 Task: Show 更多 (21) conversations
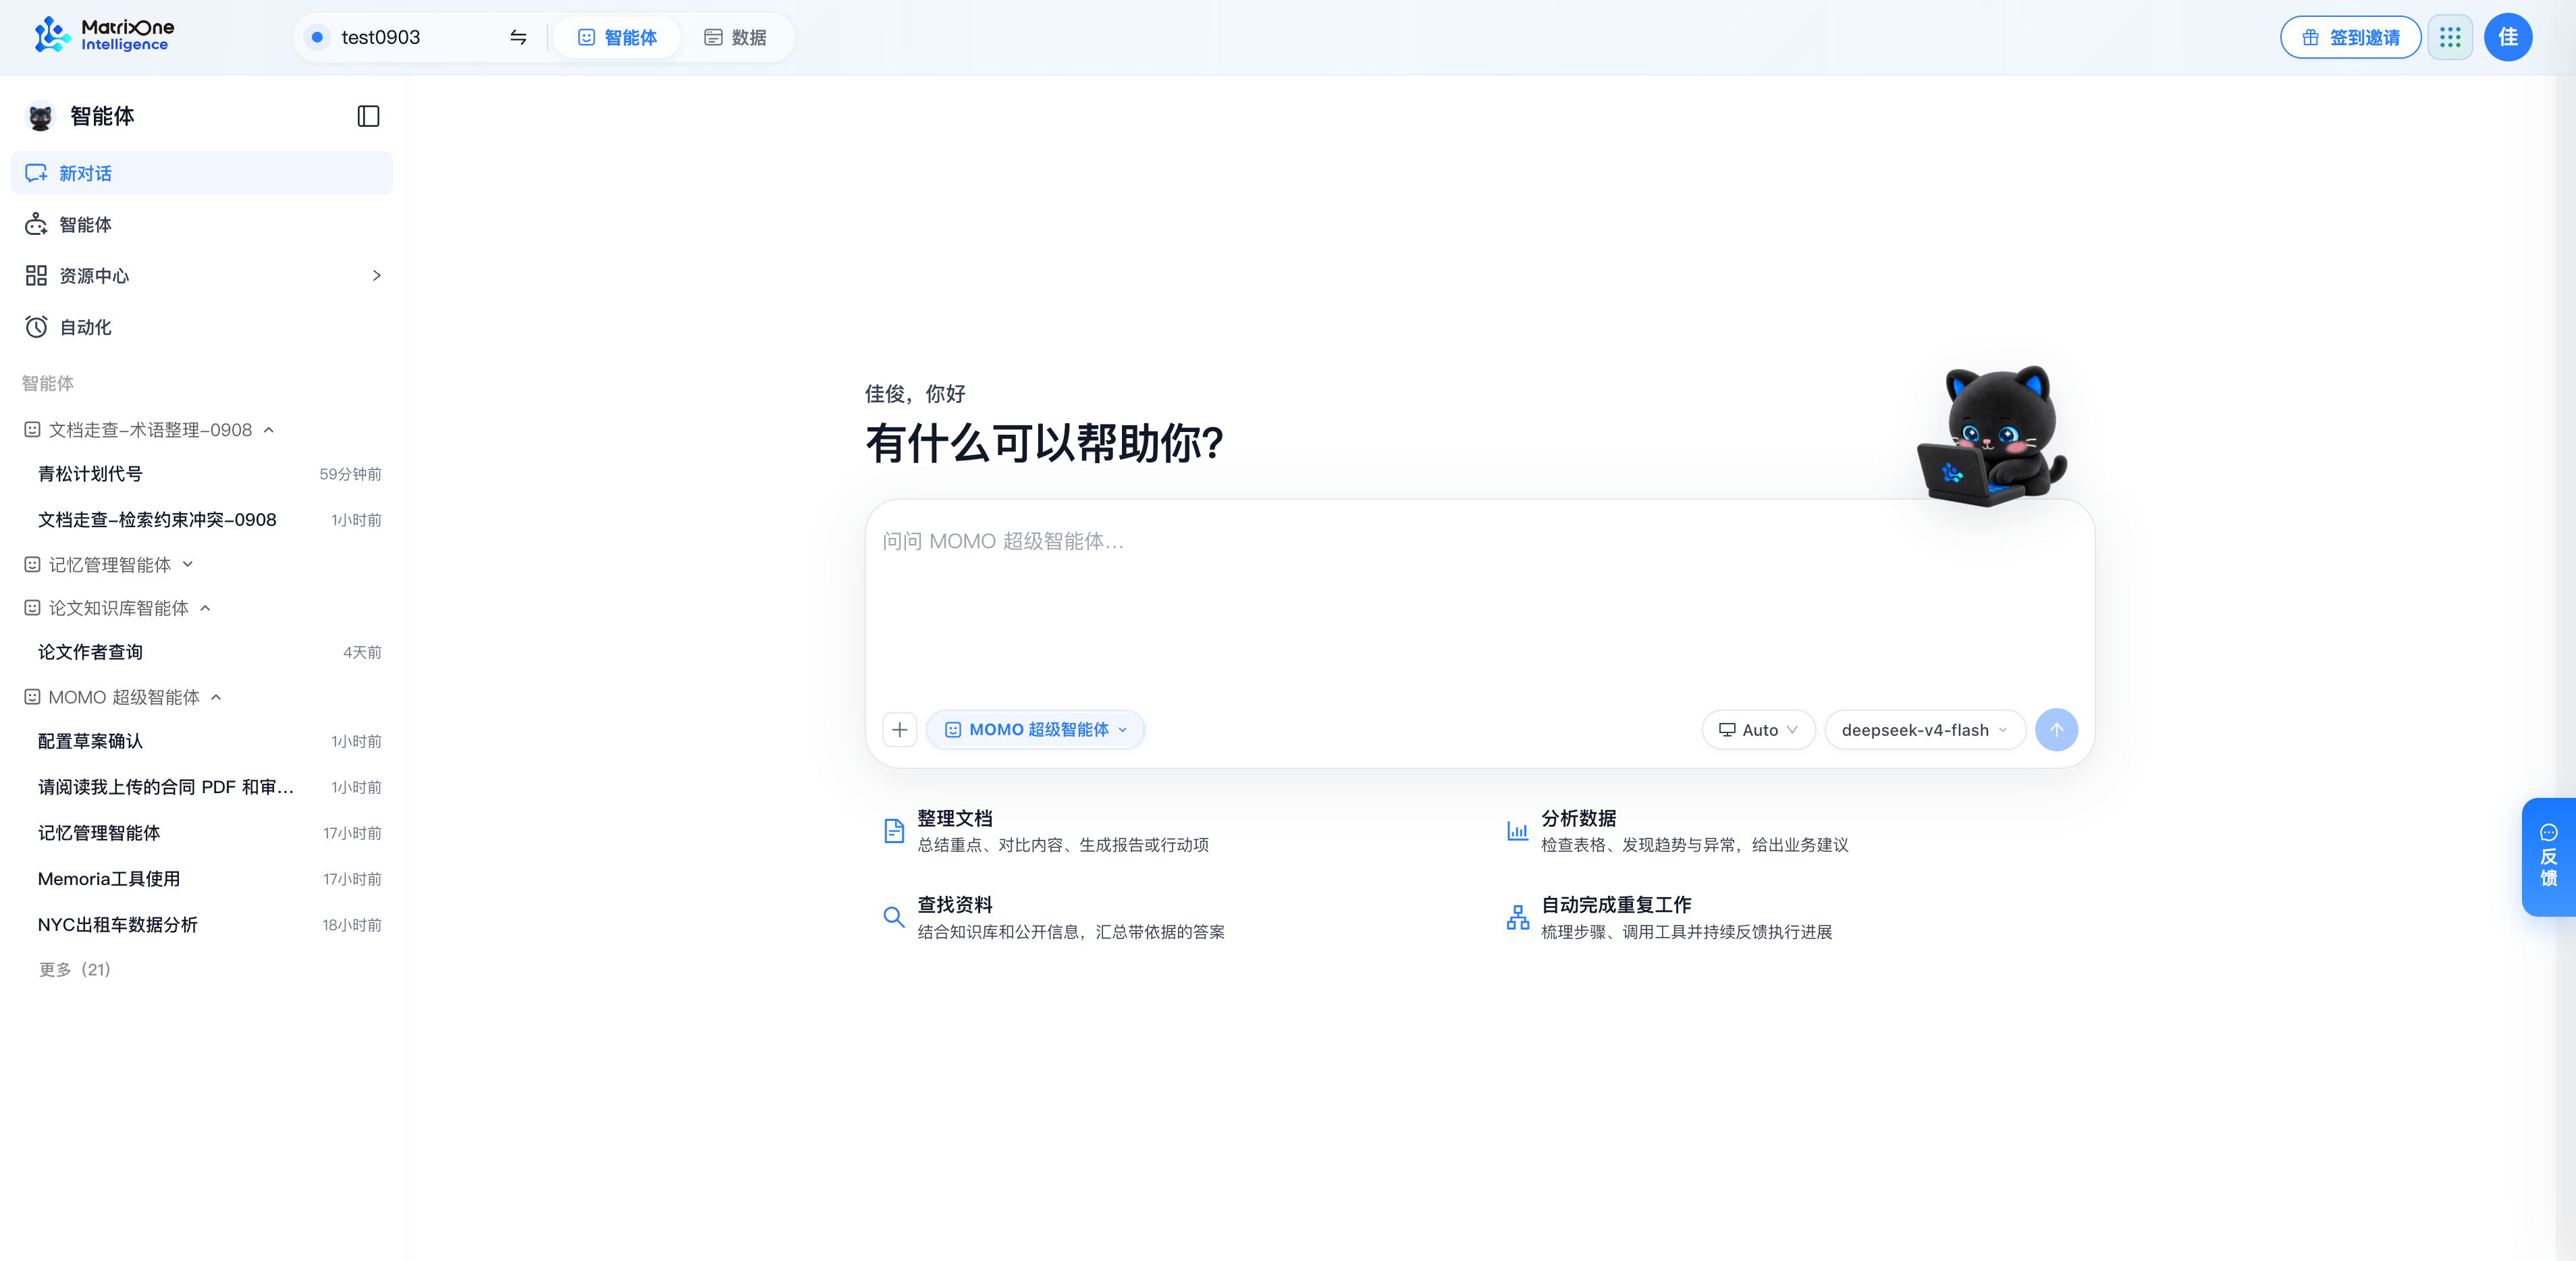pyautogui.click(x=74, y=969)
